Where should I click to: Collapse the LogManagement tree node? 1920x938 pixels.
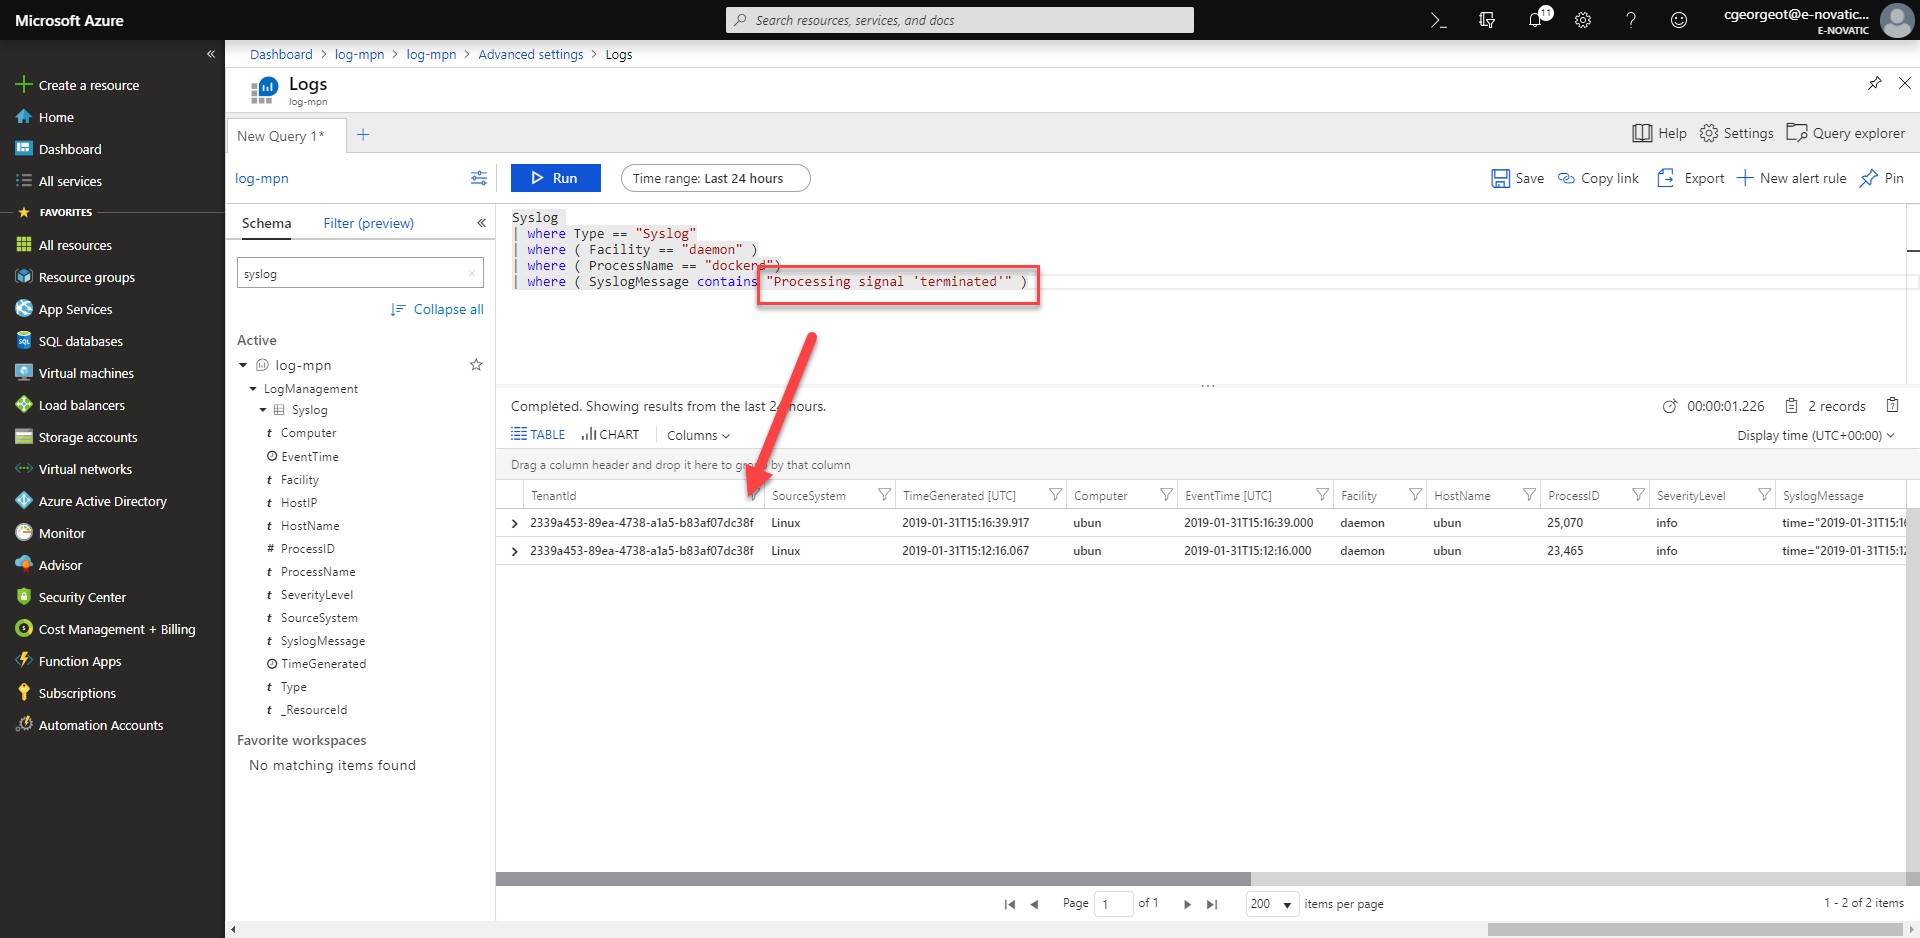coord(253,389)
